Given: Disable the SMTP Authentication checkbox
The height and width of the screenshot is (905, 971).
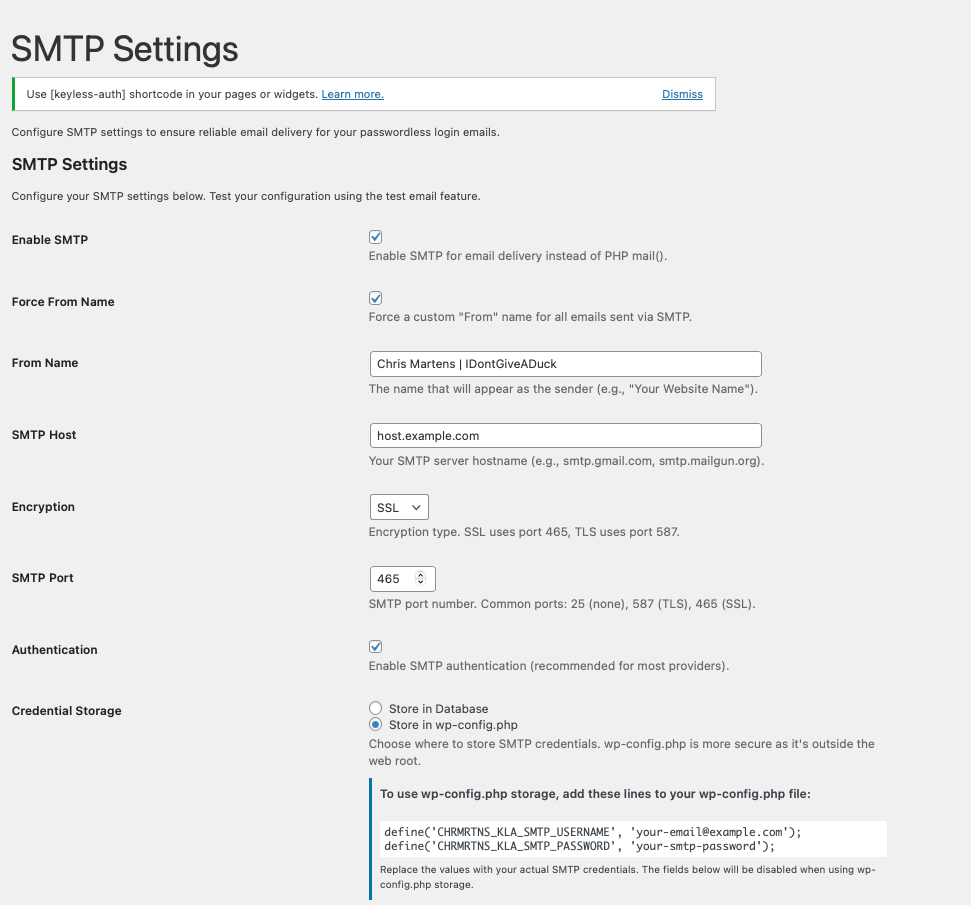Looking at the screenshot, I should pos(376,647).
